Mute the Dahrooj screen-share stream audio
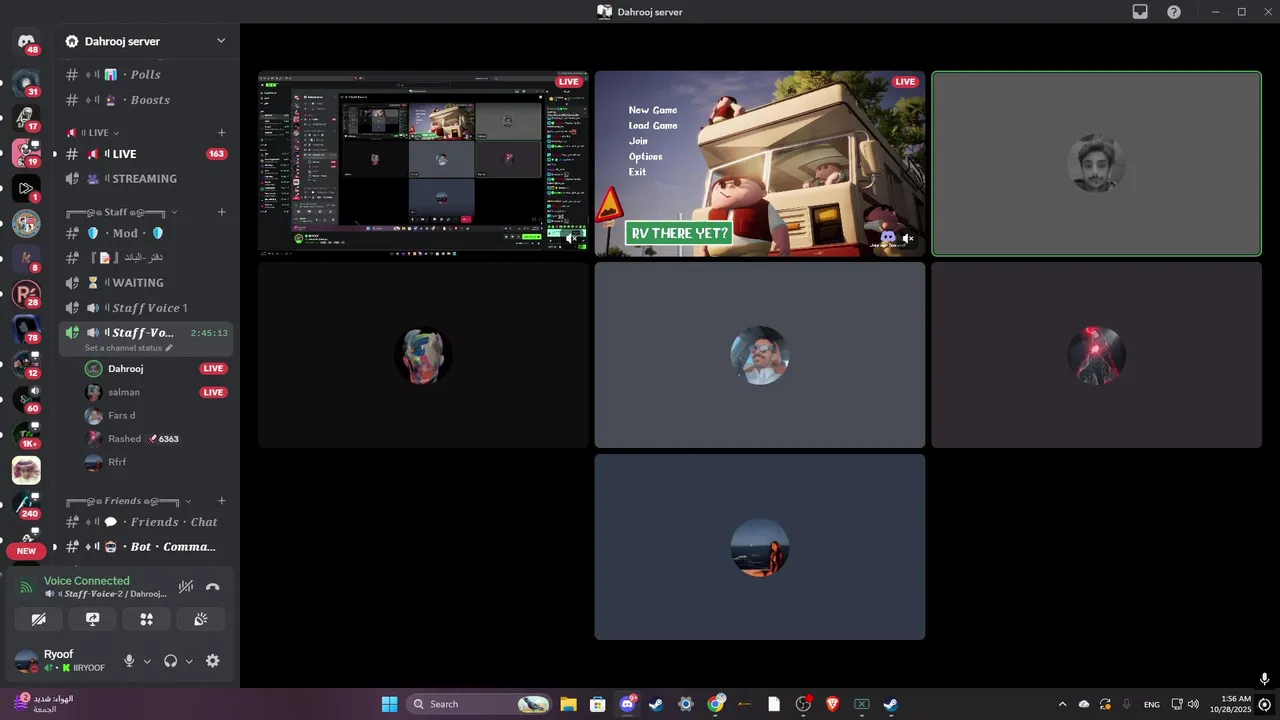This screenshot has width=1280, height=720. 571,238
